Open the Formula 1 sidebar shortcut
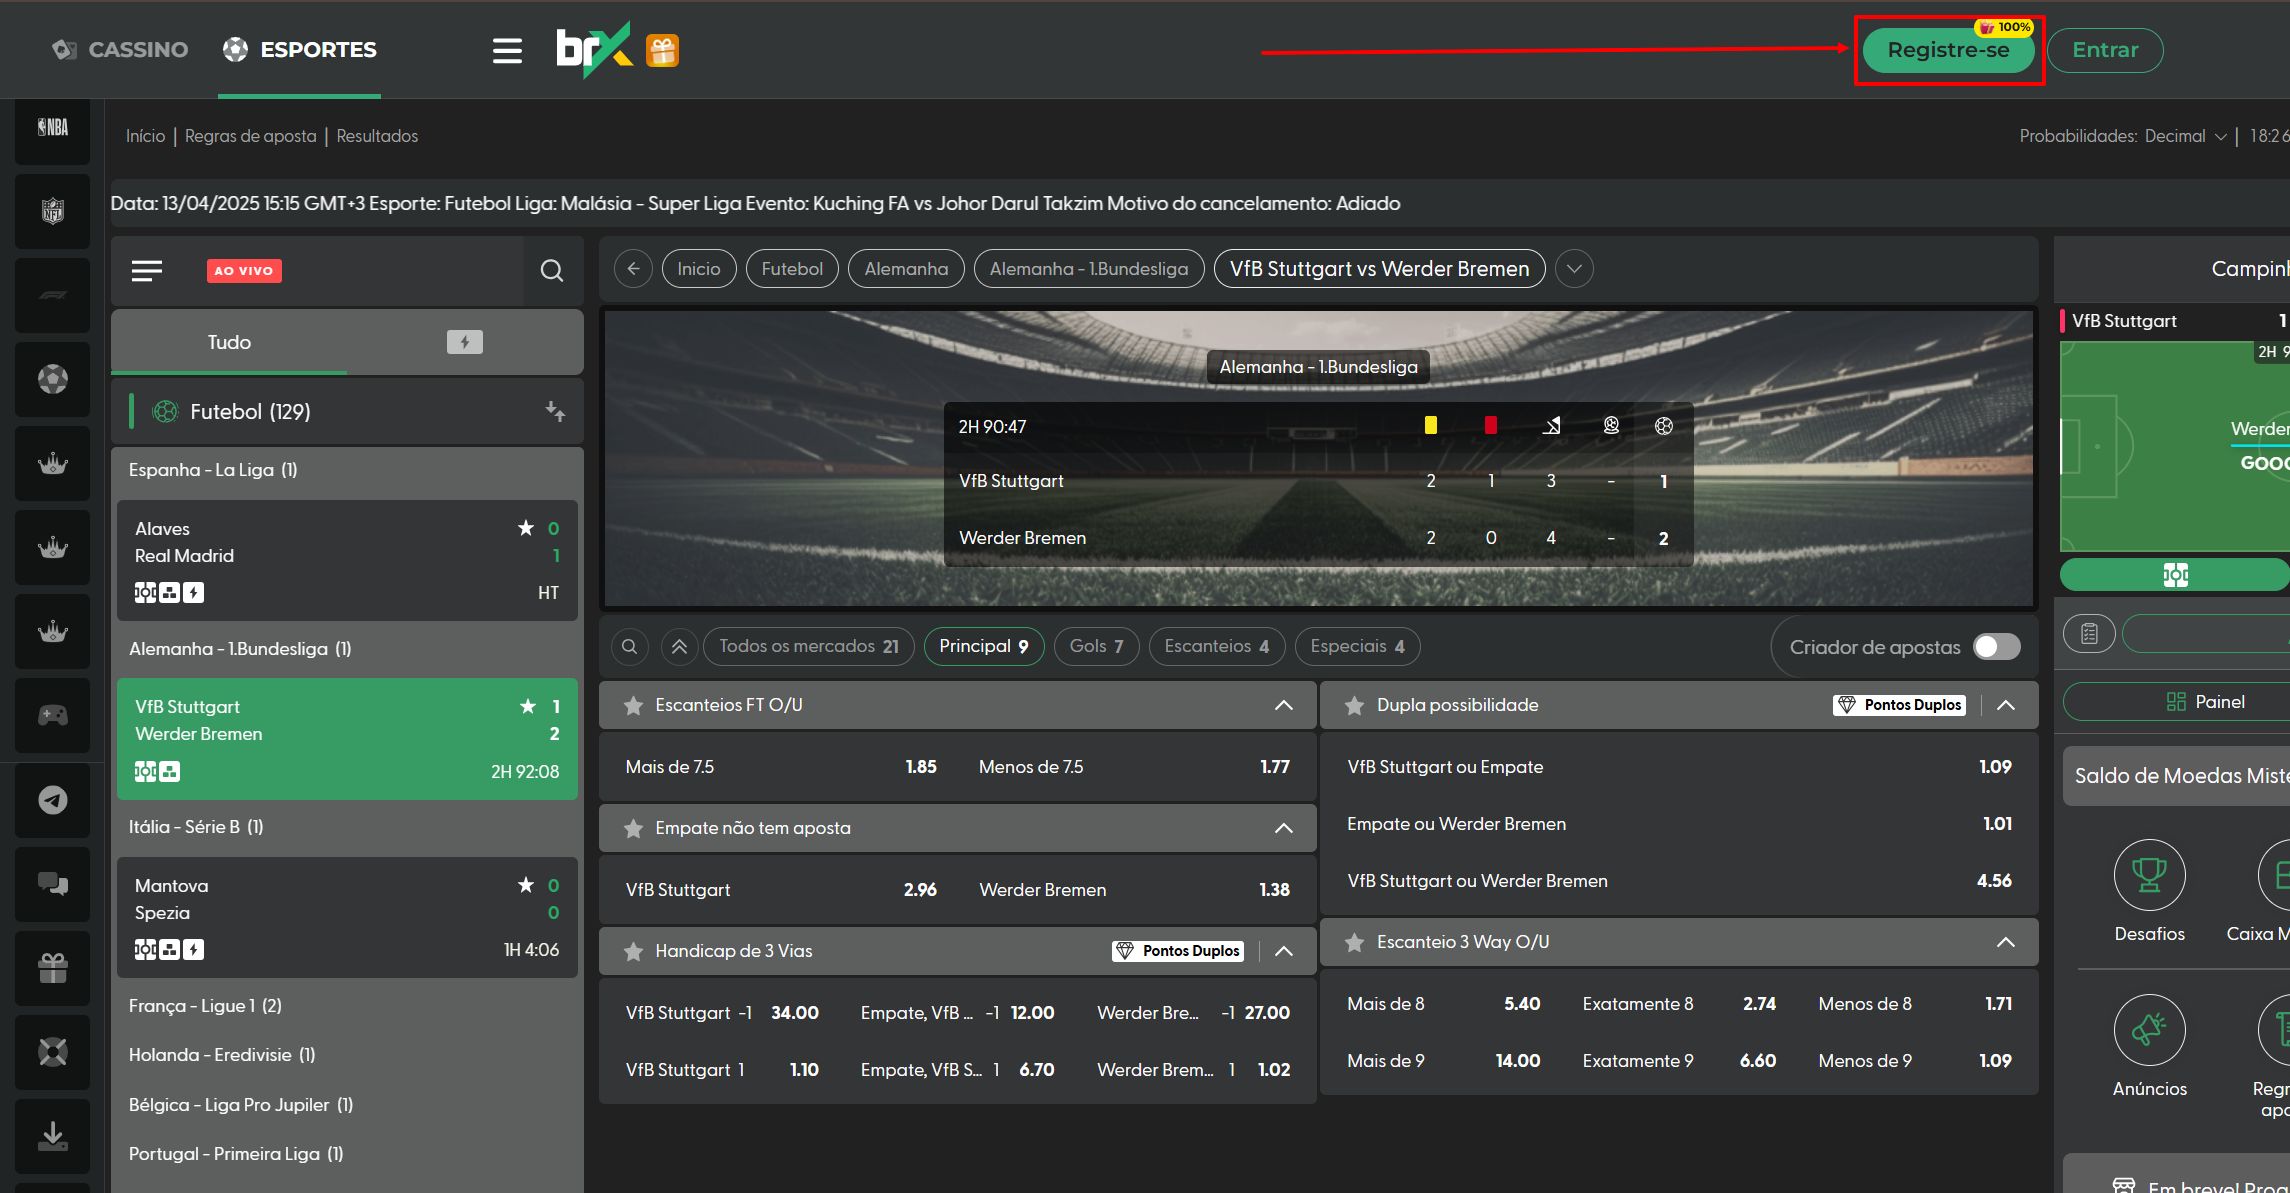 53,295
